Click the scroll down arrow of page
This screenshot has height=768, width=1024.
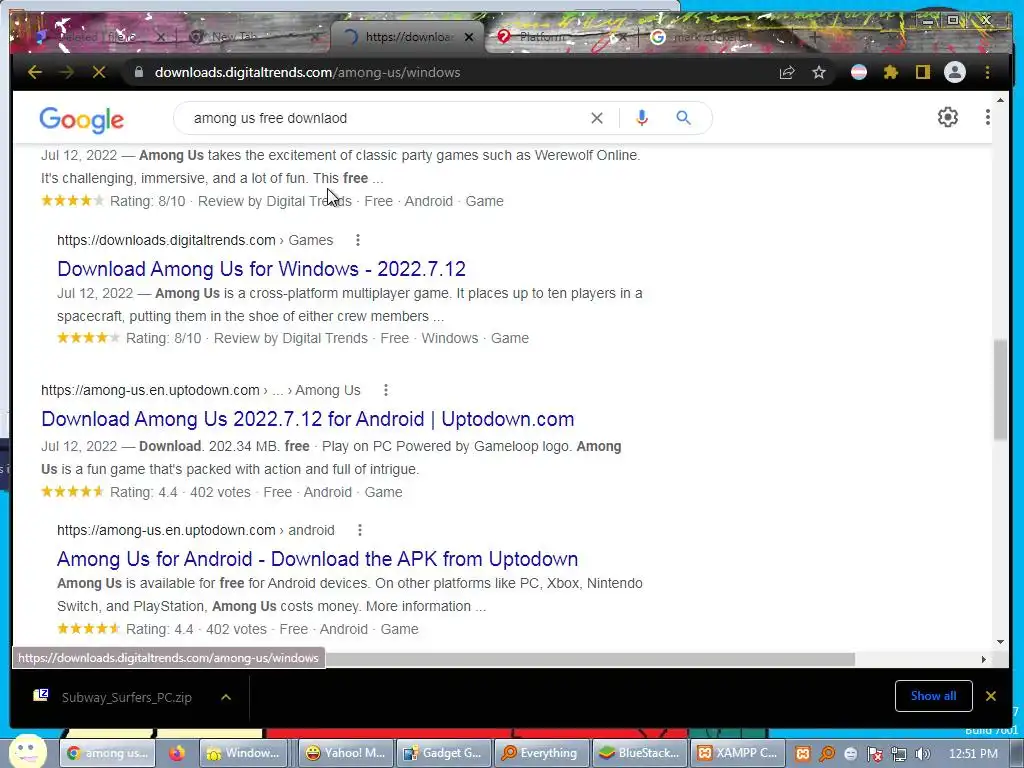point(1000,642)
